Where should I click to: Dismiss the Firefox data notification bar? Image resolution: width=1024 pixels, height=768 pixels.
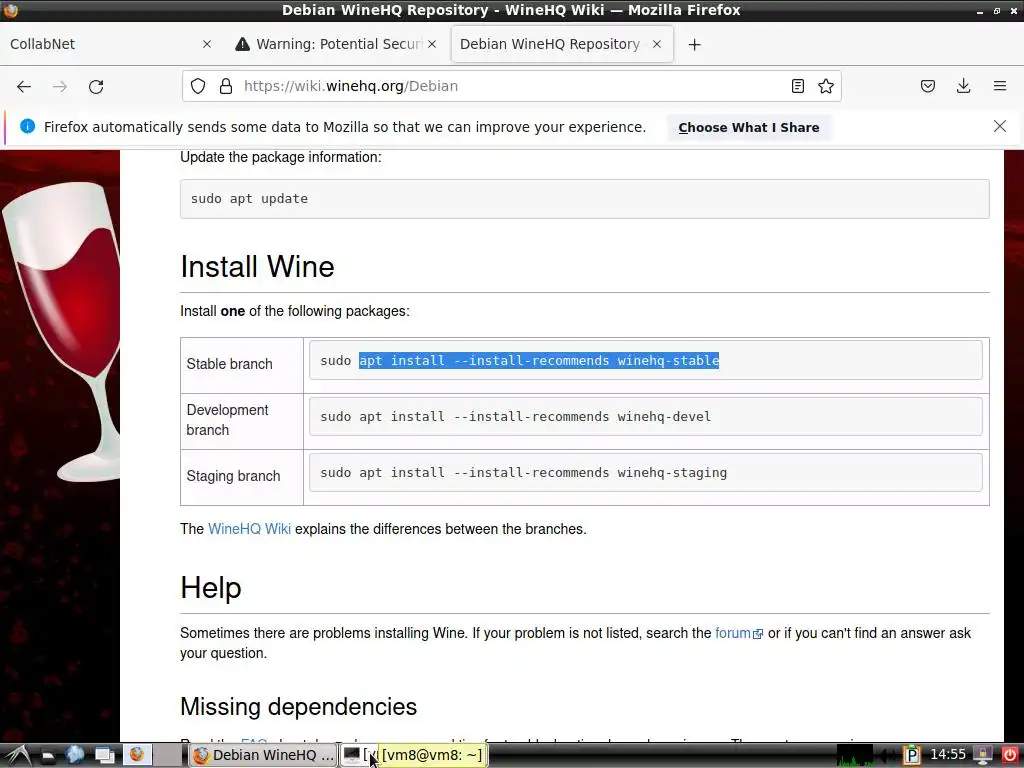1000,126
